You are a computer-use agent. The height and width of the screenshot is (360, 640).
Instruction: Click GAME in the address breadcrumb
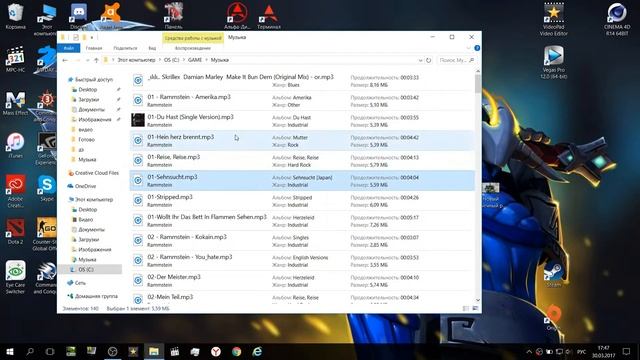(195, 60)
